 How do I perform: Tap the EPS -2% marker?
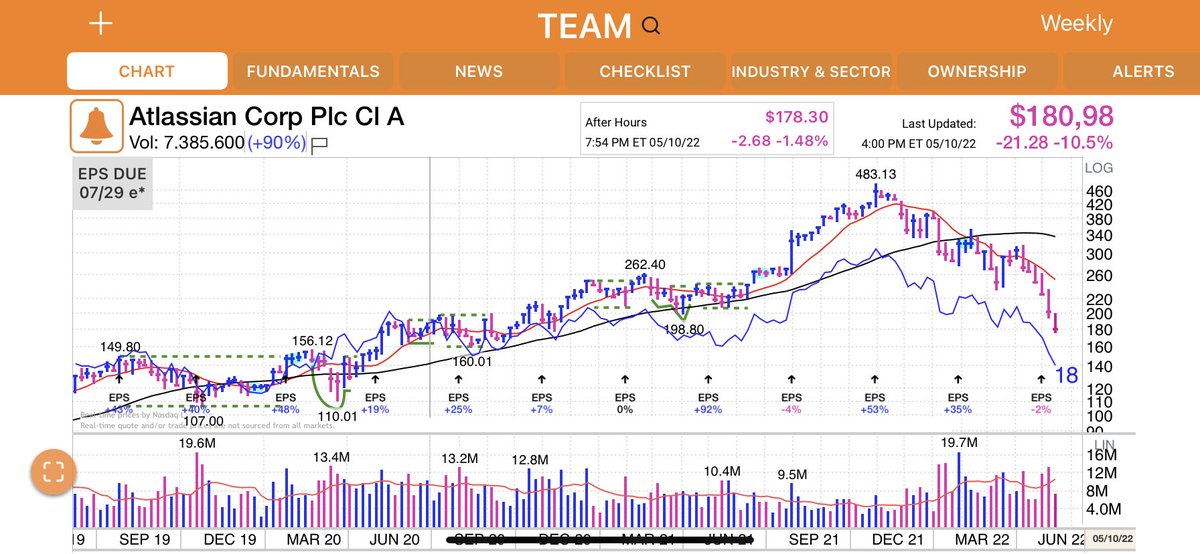click(x=1041, y=403)
